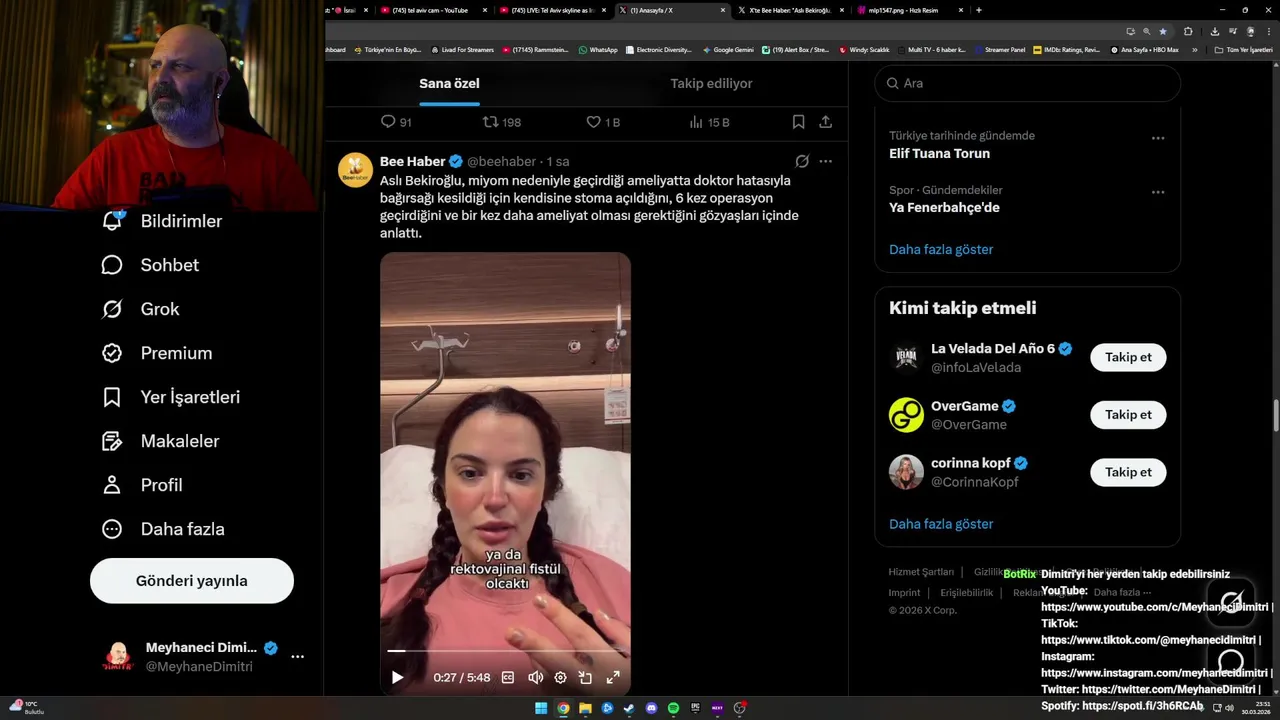The image size is (1280, 720).
Task: View the post analytics showing 15 B
Action: (x=710, y=122)
